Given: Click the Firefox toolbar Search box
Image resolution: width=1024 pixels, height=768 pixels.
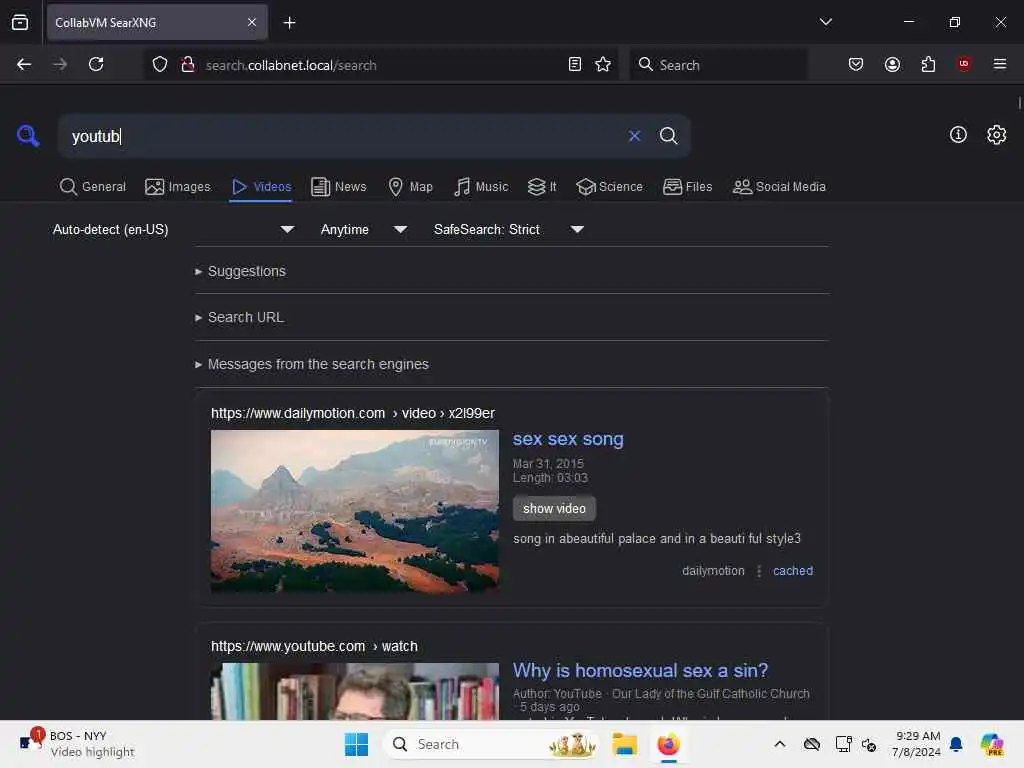Looking at the screenshot, I should [x=718, y=65].
